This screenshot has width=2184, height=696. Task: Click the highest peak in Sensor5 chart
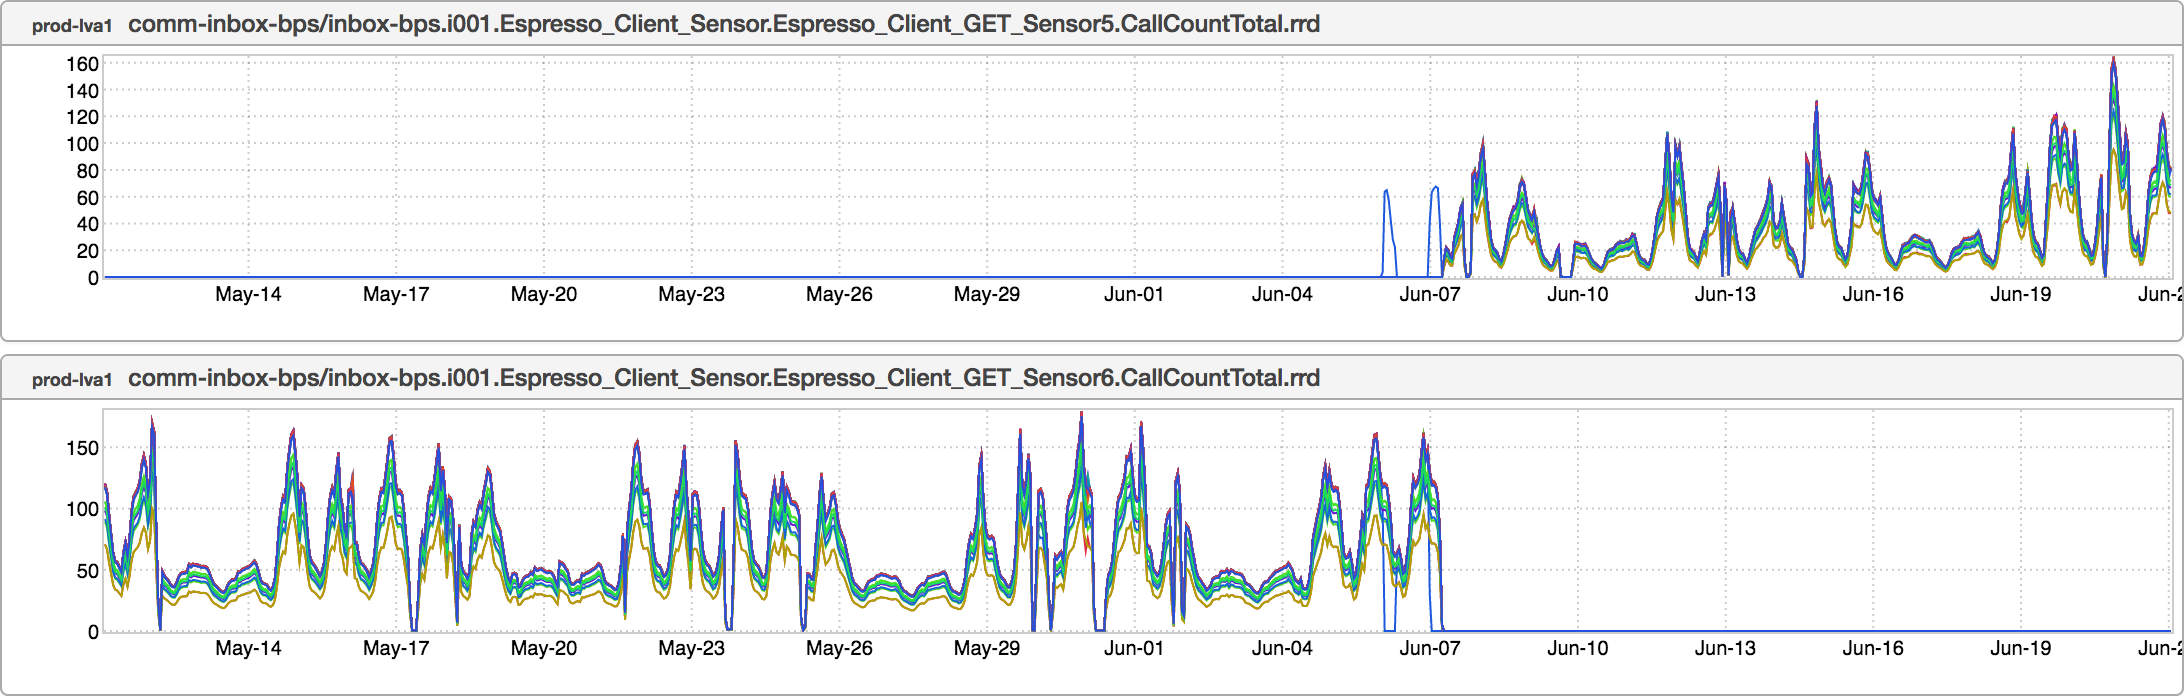tap(2113, 62)
